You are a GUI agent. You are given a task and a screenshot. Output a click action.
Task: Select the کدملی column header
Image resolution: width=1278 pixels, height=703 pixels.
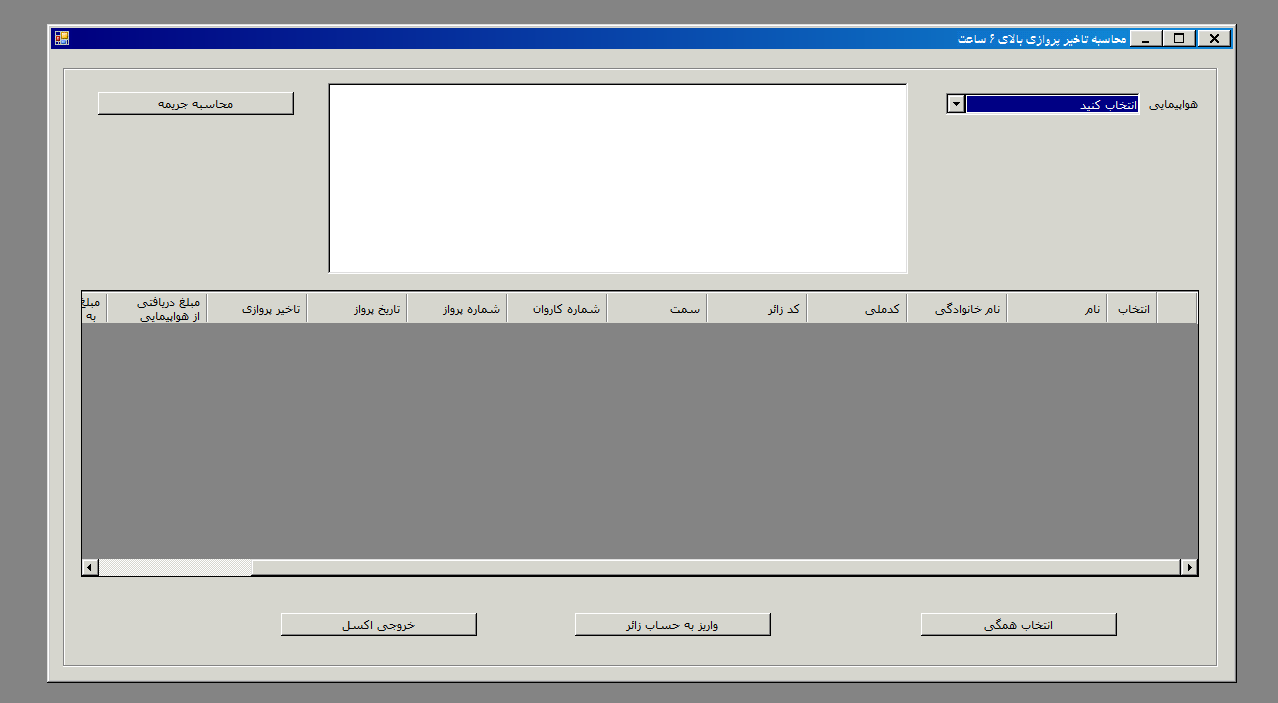coord(856,309)
